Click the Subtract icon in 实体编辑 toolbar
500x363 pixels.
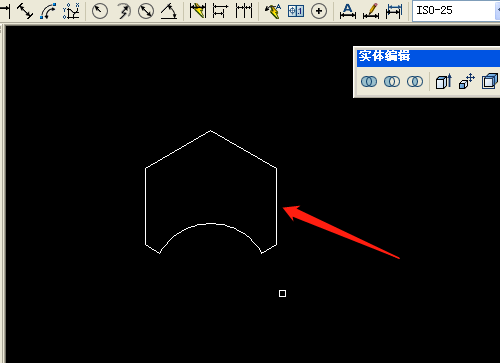[392, 81]
